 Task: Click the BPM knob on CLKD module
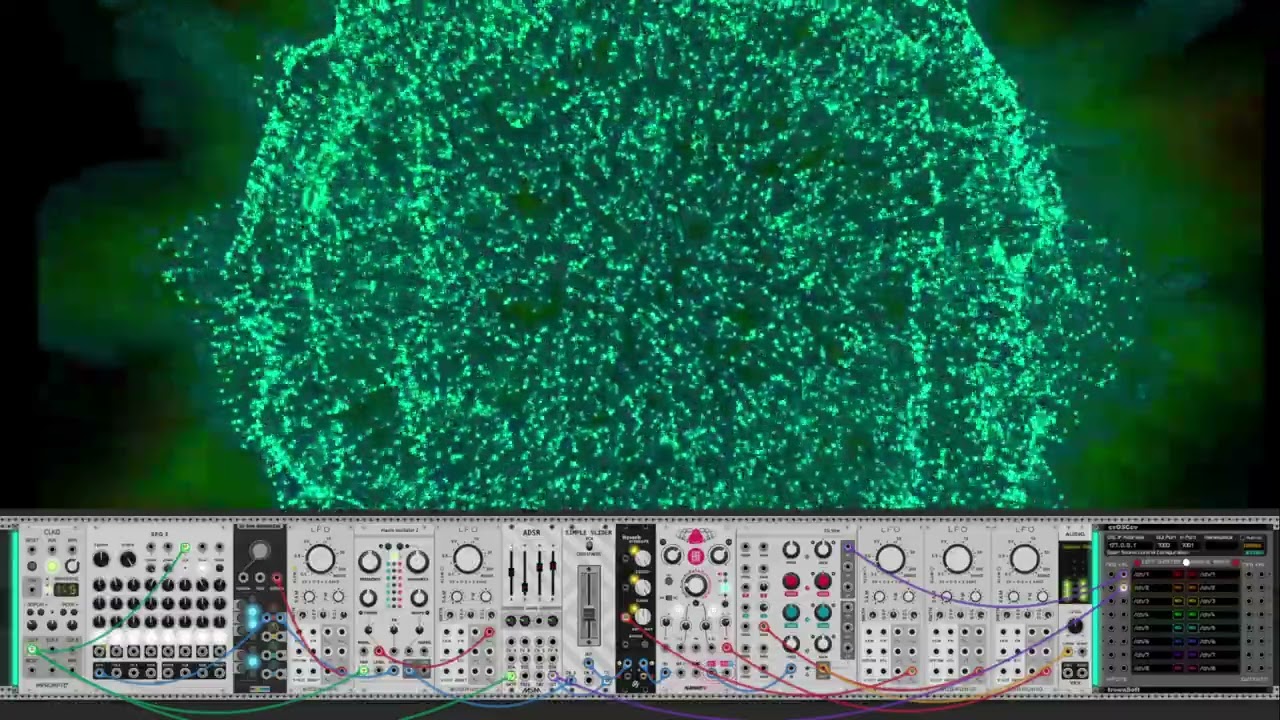pyautogui.click(x=72, y=566)
